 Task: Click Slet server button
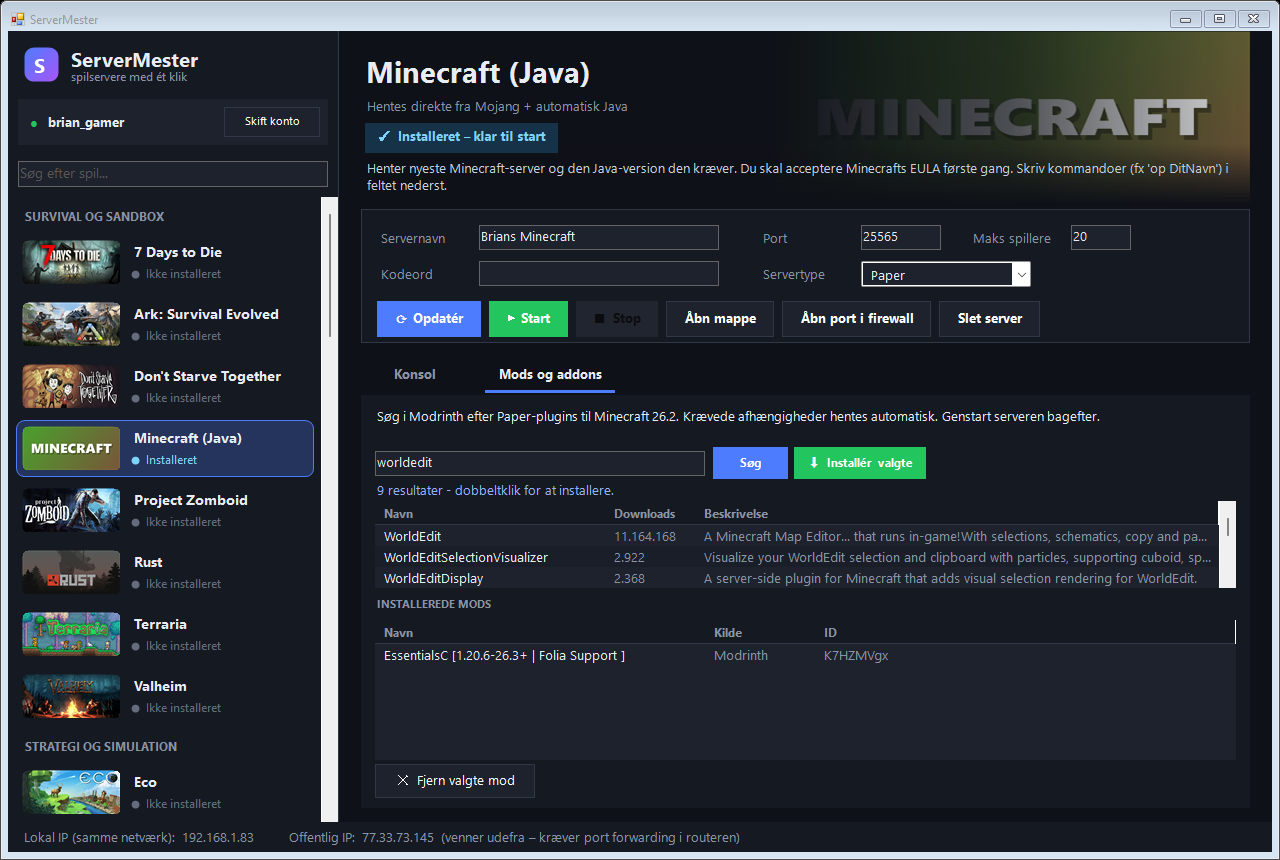click(989, 319)
